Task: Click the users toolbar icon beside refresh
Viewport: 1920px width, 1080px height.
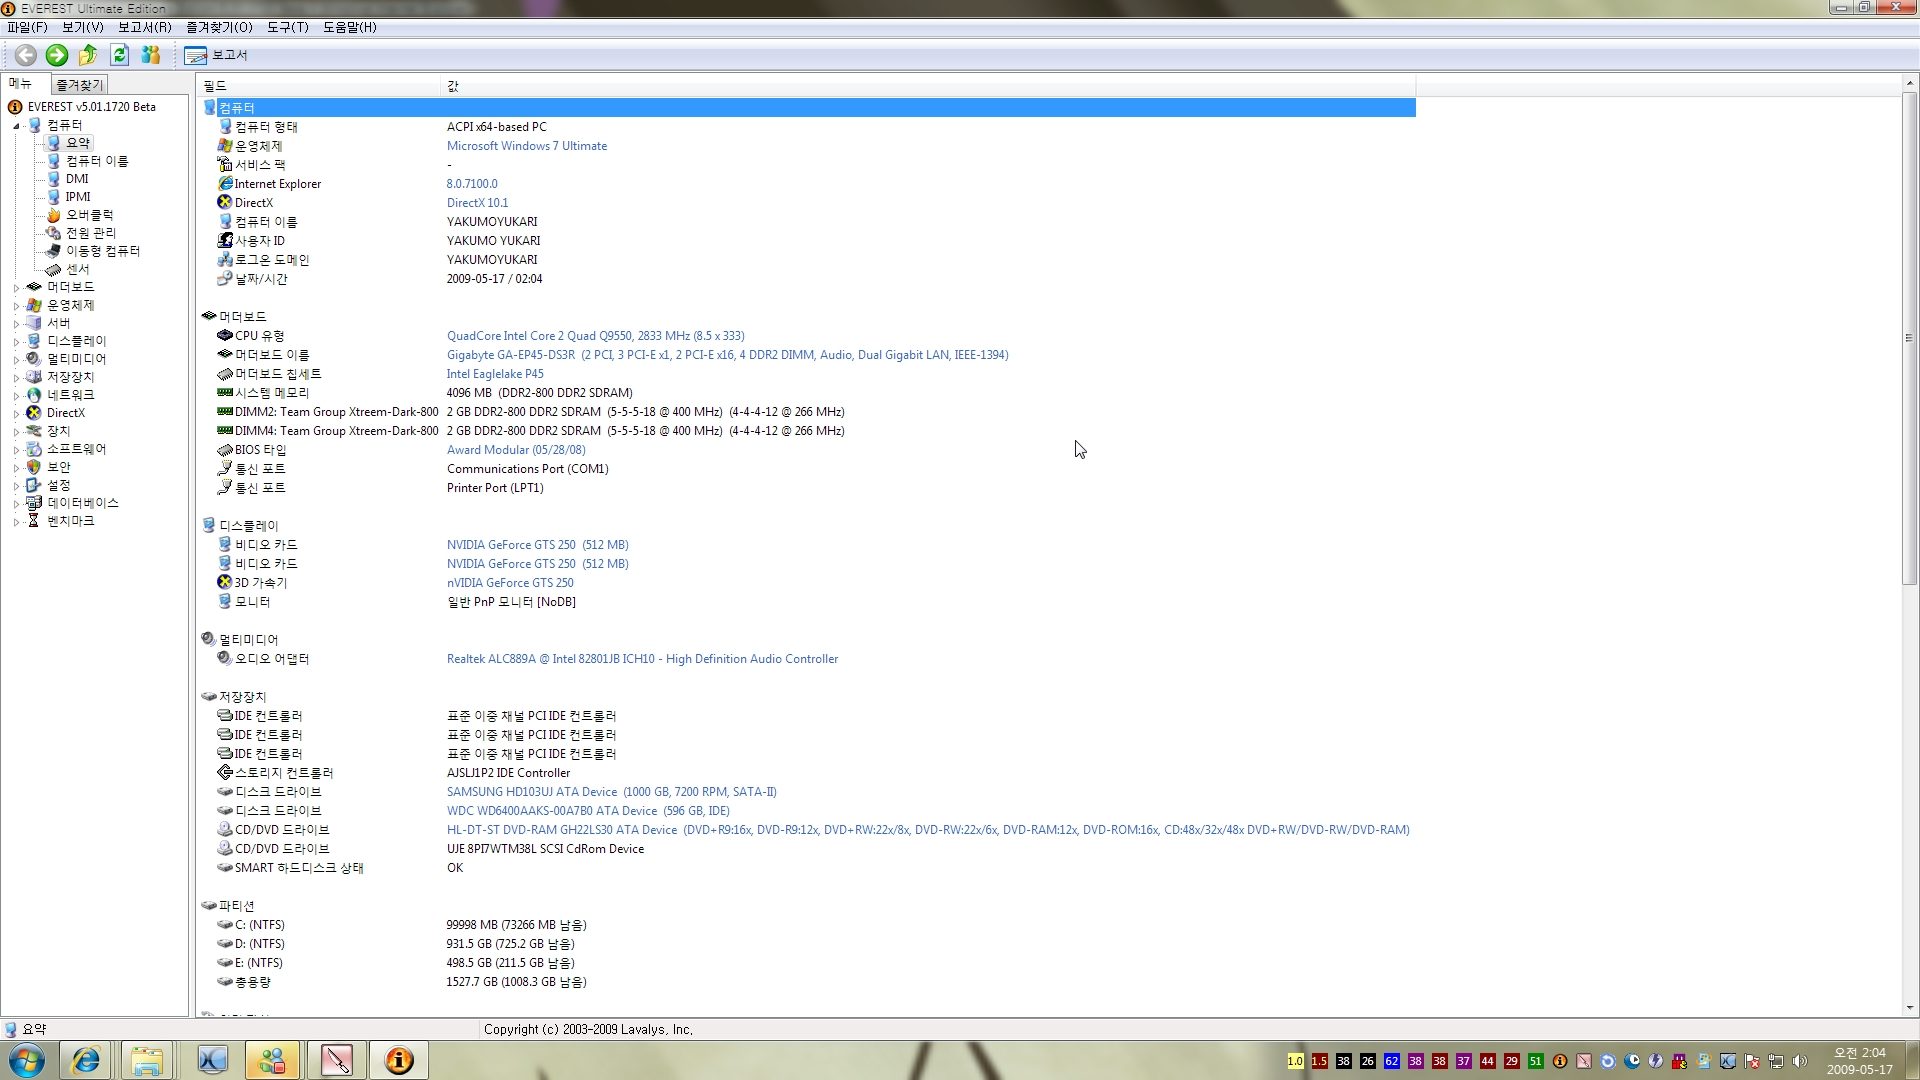Action: click(151, 55)
